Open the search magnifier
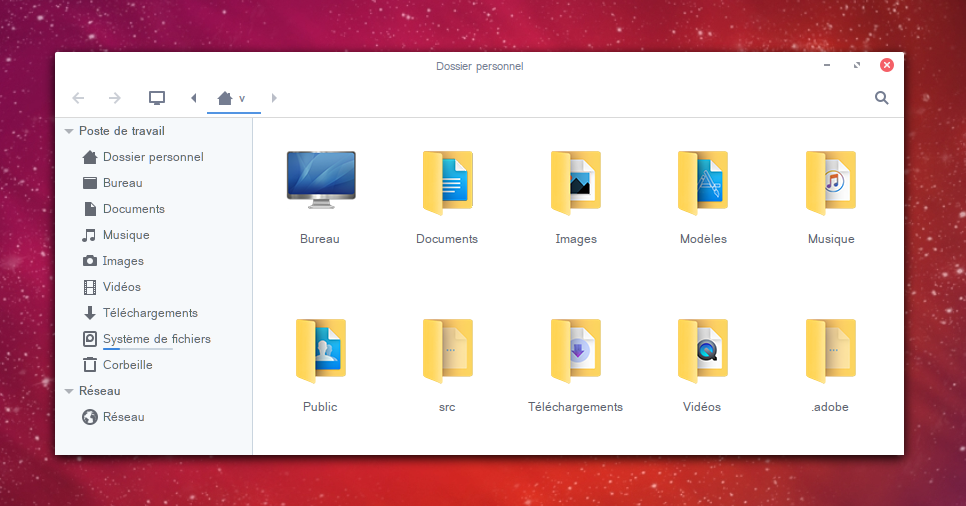This screenshot has height=506, width=966. tap(882, 98)
